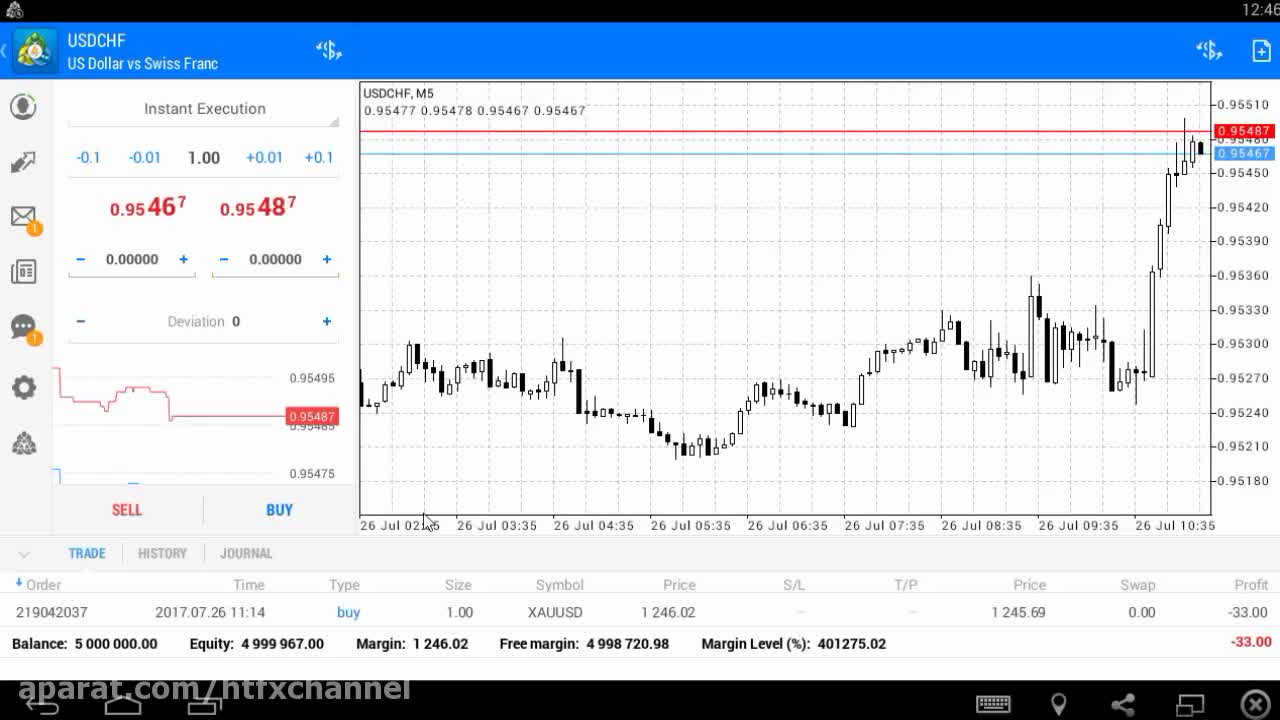Image resolution: width=1280 pixels, height=720 pixels.
Task: Tap the circled X icon in system bar
Action: point(1255,704)
